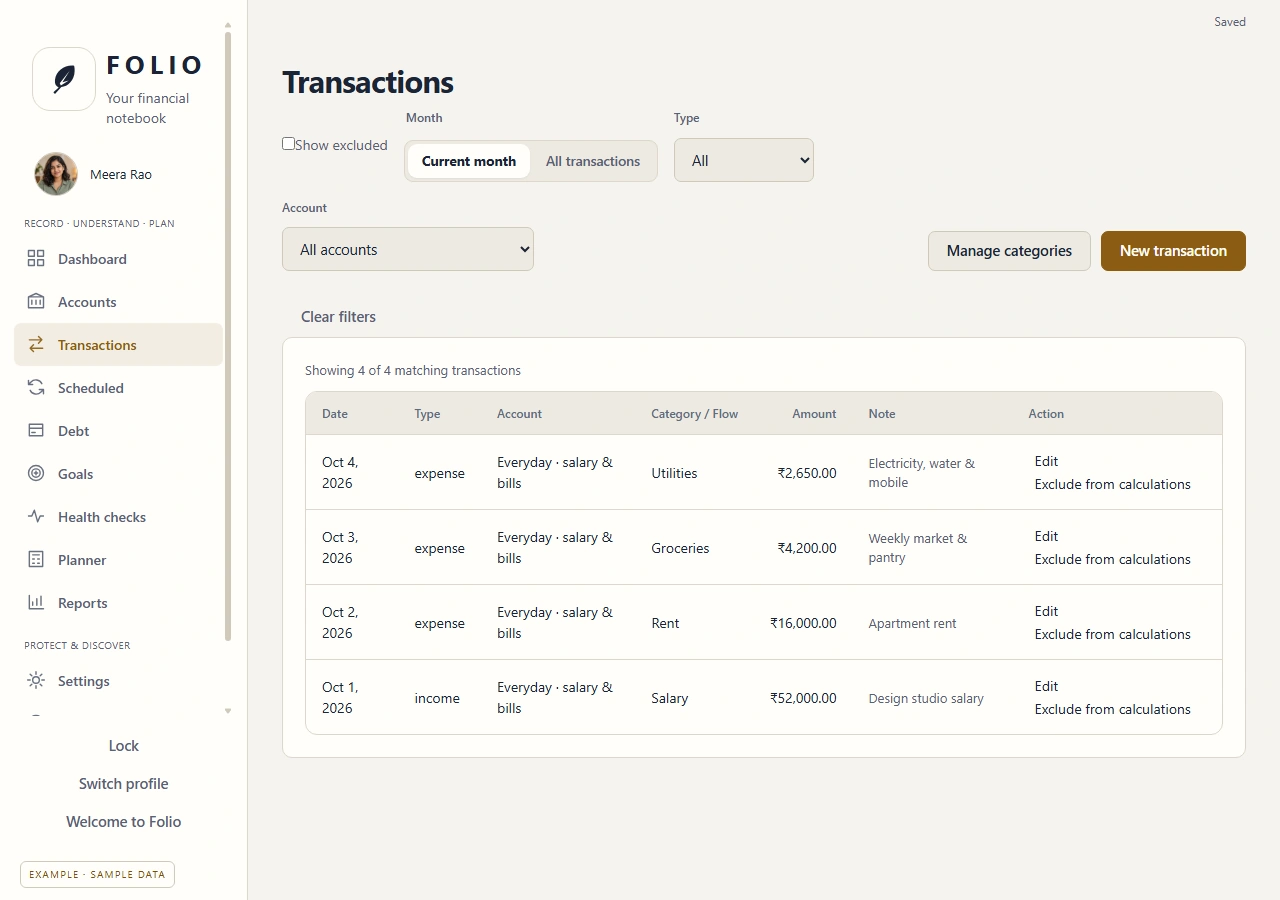Select the Current month toggle

tap(469, 161)
